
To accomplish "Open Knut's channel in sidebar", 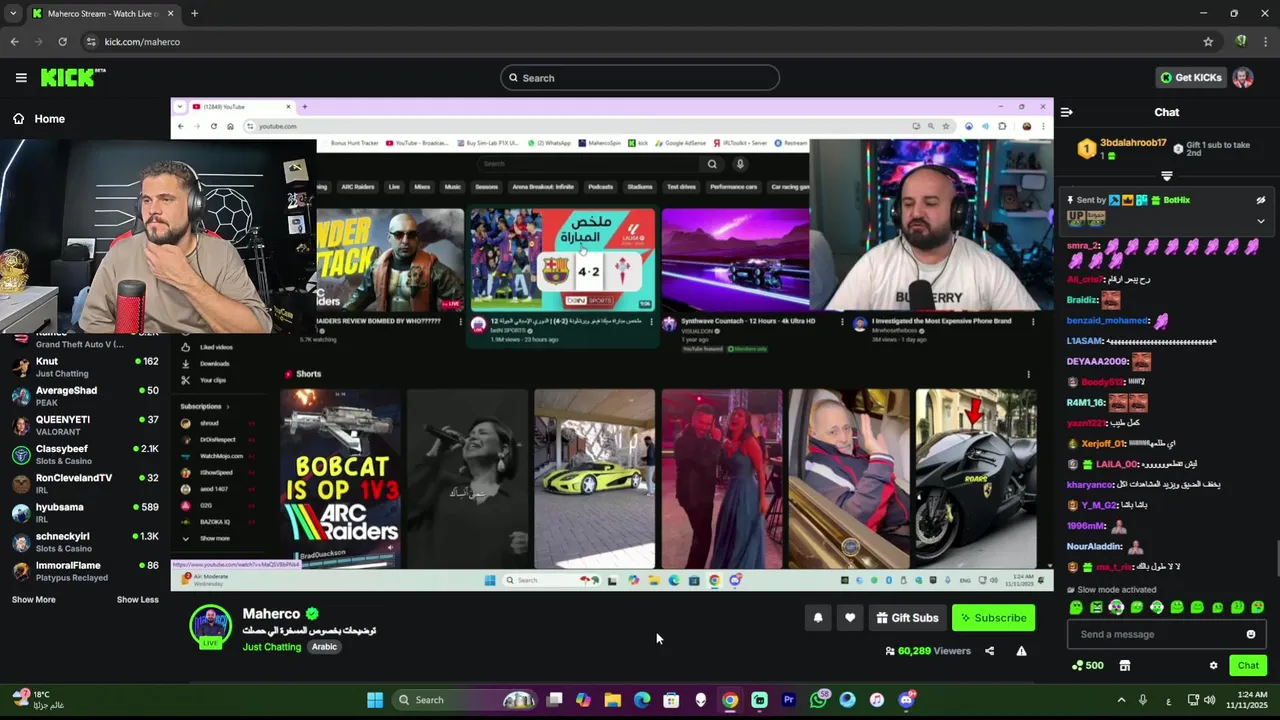I will click(x=85, y=367).
